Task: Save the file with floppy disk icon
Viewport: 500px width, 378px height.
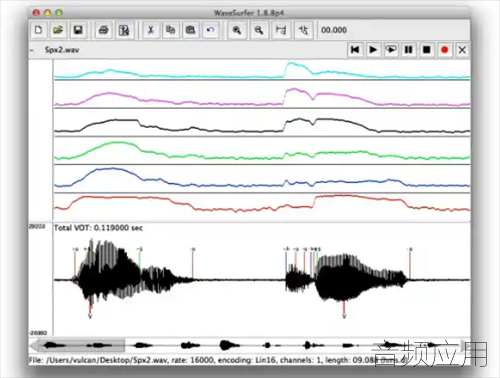Action: click(78, 30)
